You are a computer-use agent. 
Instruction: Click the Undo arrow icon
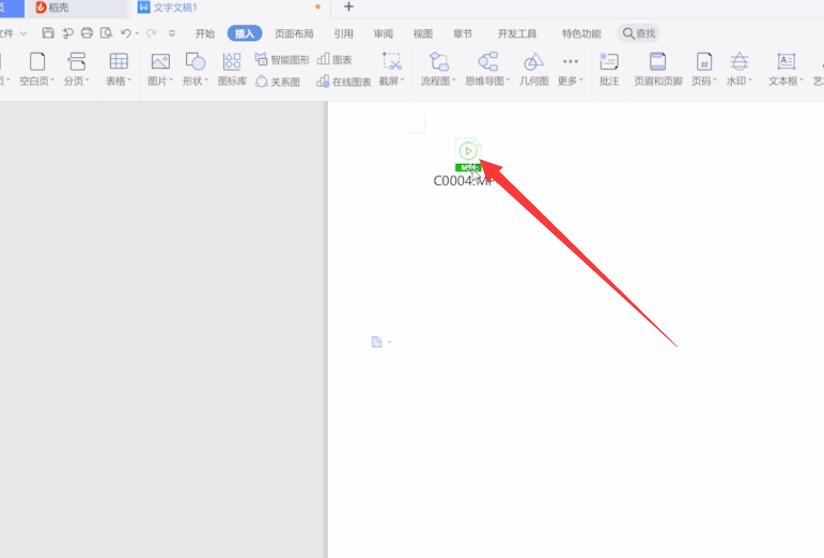126,33
